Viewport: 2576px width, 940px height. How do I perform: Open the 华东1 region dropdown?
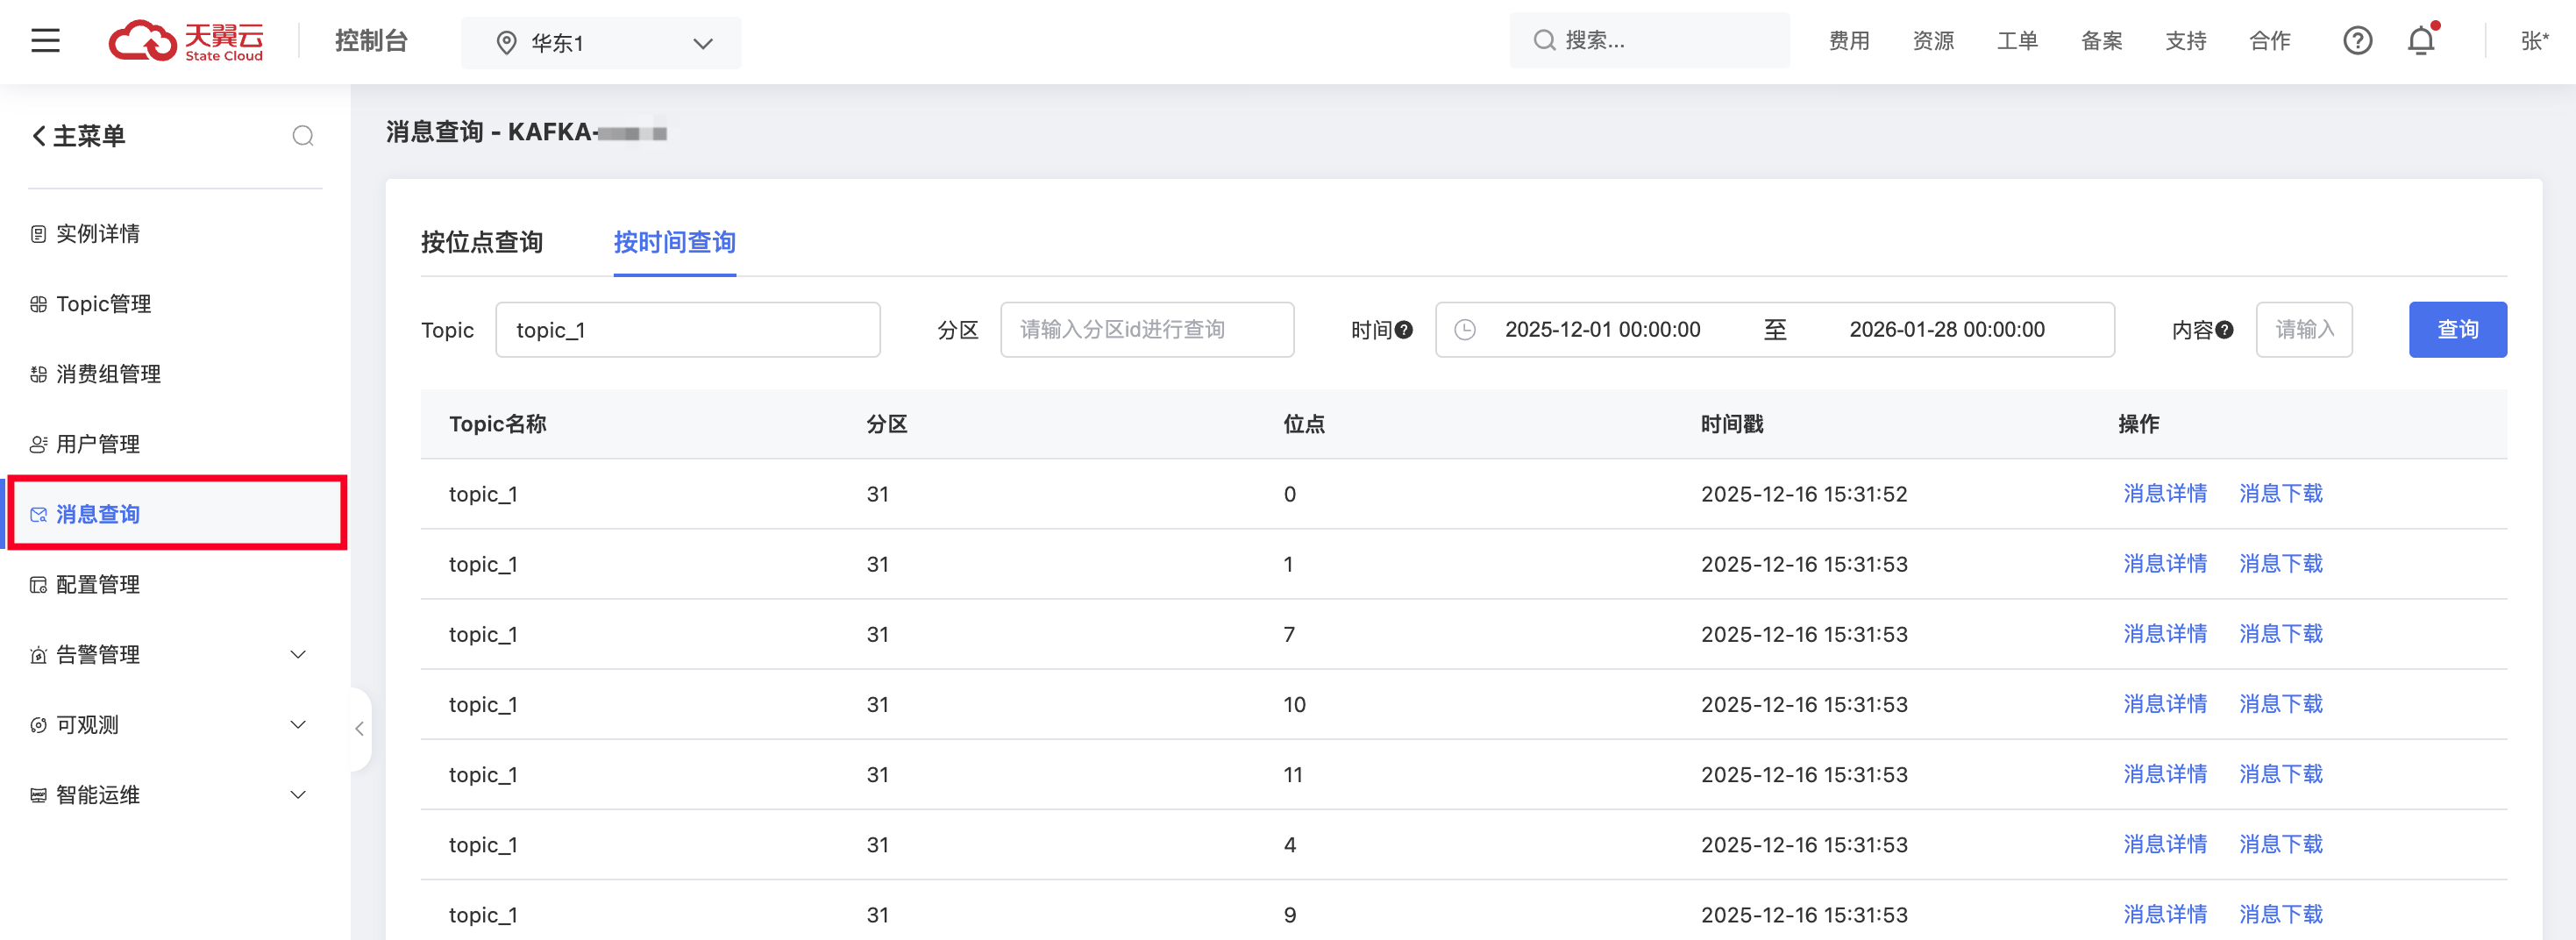(601, 43)
